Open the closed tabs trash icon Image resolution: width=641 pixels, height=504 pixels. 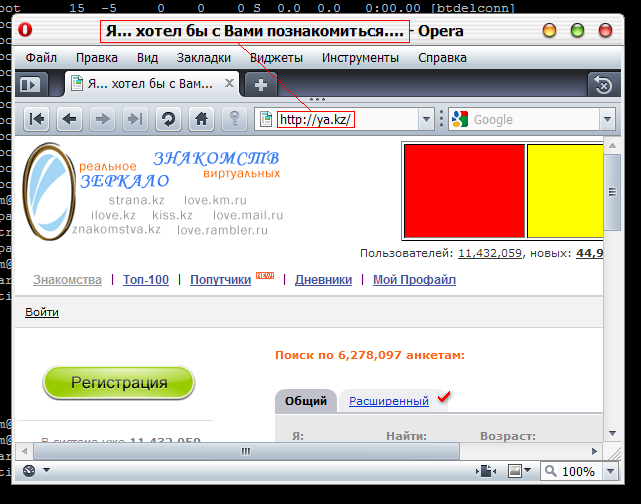603,85
